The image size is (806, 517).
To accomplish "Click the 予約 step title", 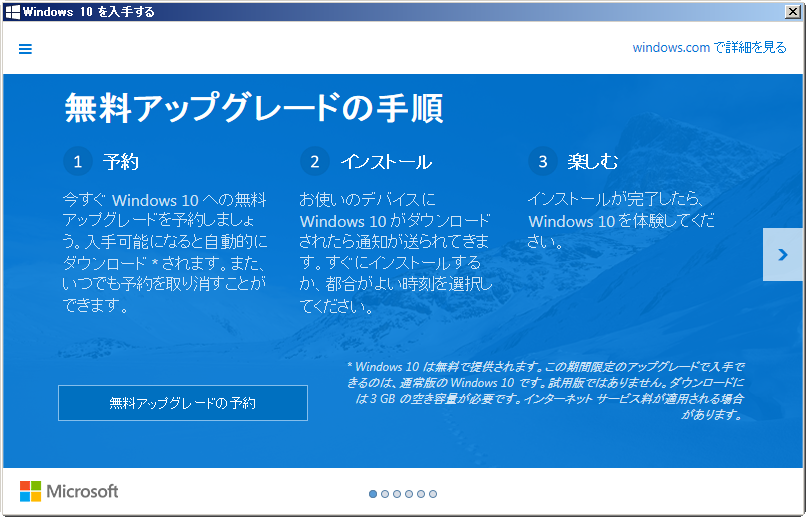I will pos(121,162).
